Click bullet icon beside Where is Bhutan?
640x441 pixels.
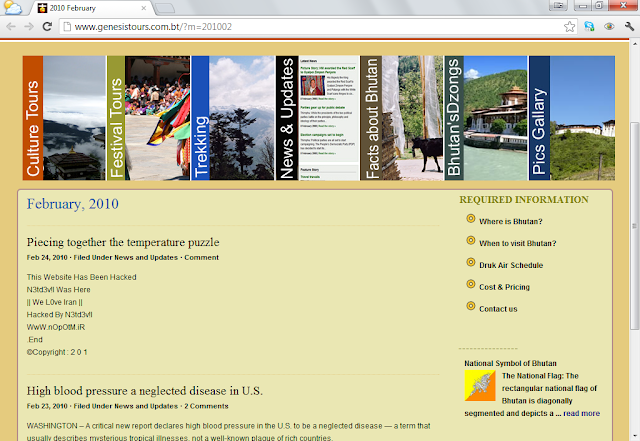pyautogui.click(x=471, y=218)
